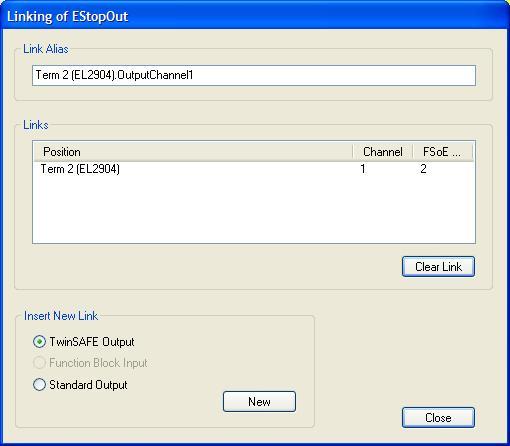
Task: Click the Clear Link button
Action: pyautogui.click(x=438, y=267)
